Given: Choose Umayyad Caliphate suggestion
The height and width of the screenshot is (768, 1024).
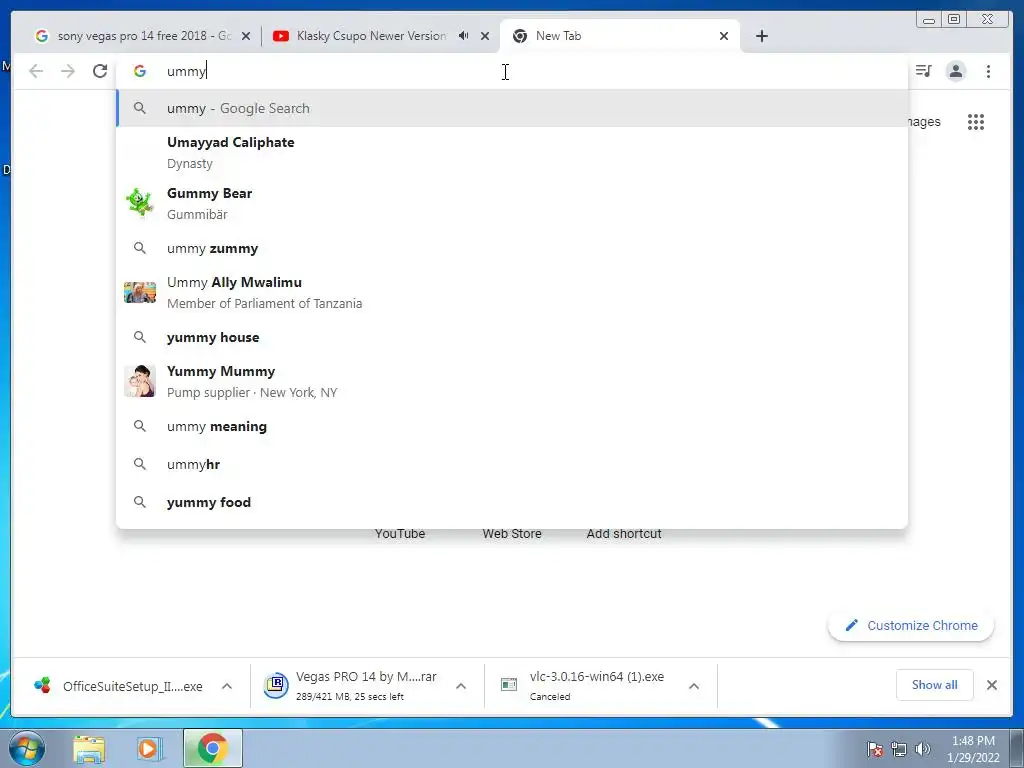Looking at the screenshot, I should [x=512, y=152].
